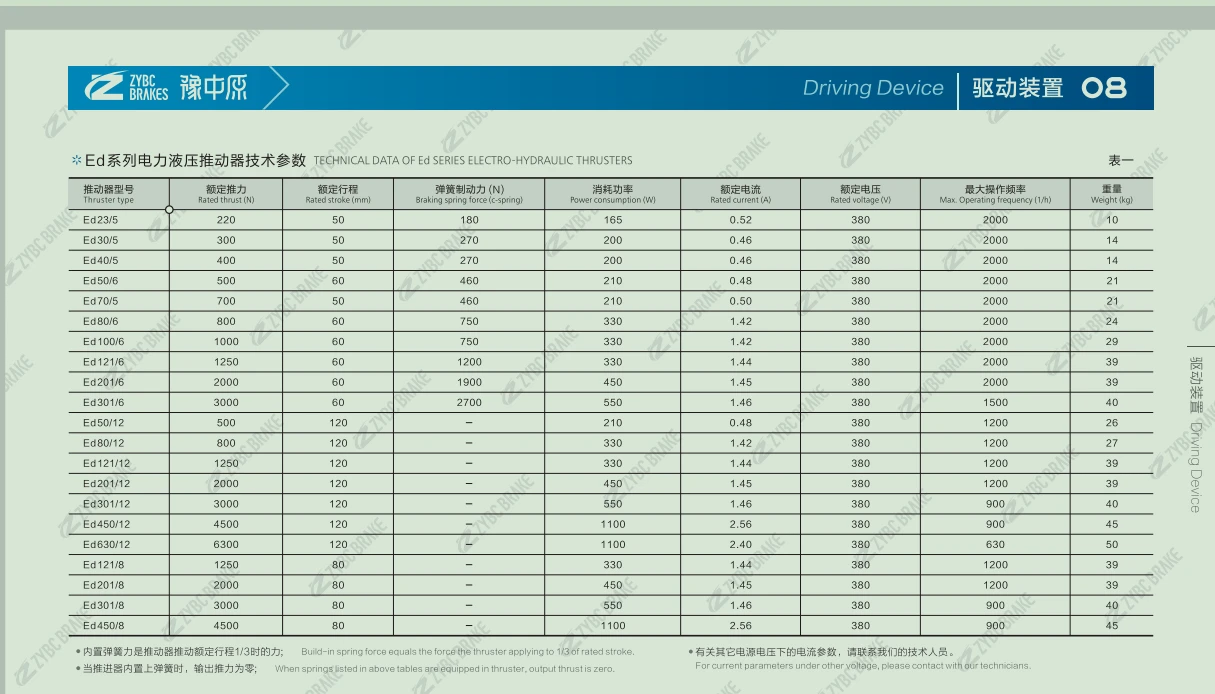This screenshot has height=694, width=1215.
Task: Click the max frequency value 630
Action: click(x=995, y=545)
